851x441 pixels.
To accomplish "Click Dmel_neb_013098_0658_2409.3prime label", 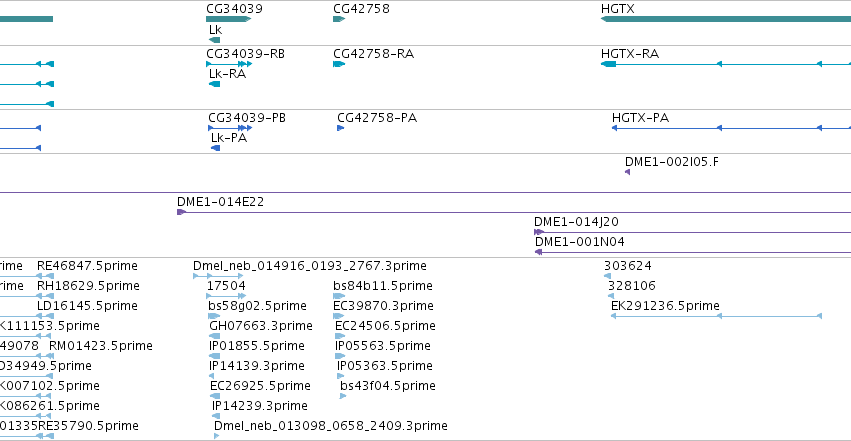I will (x=331, y=426).
